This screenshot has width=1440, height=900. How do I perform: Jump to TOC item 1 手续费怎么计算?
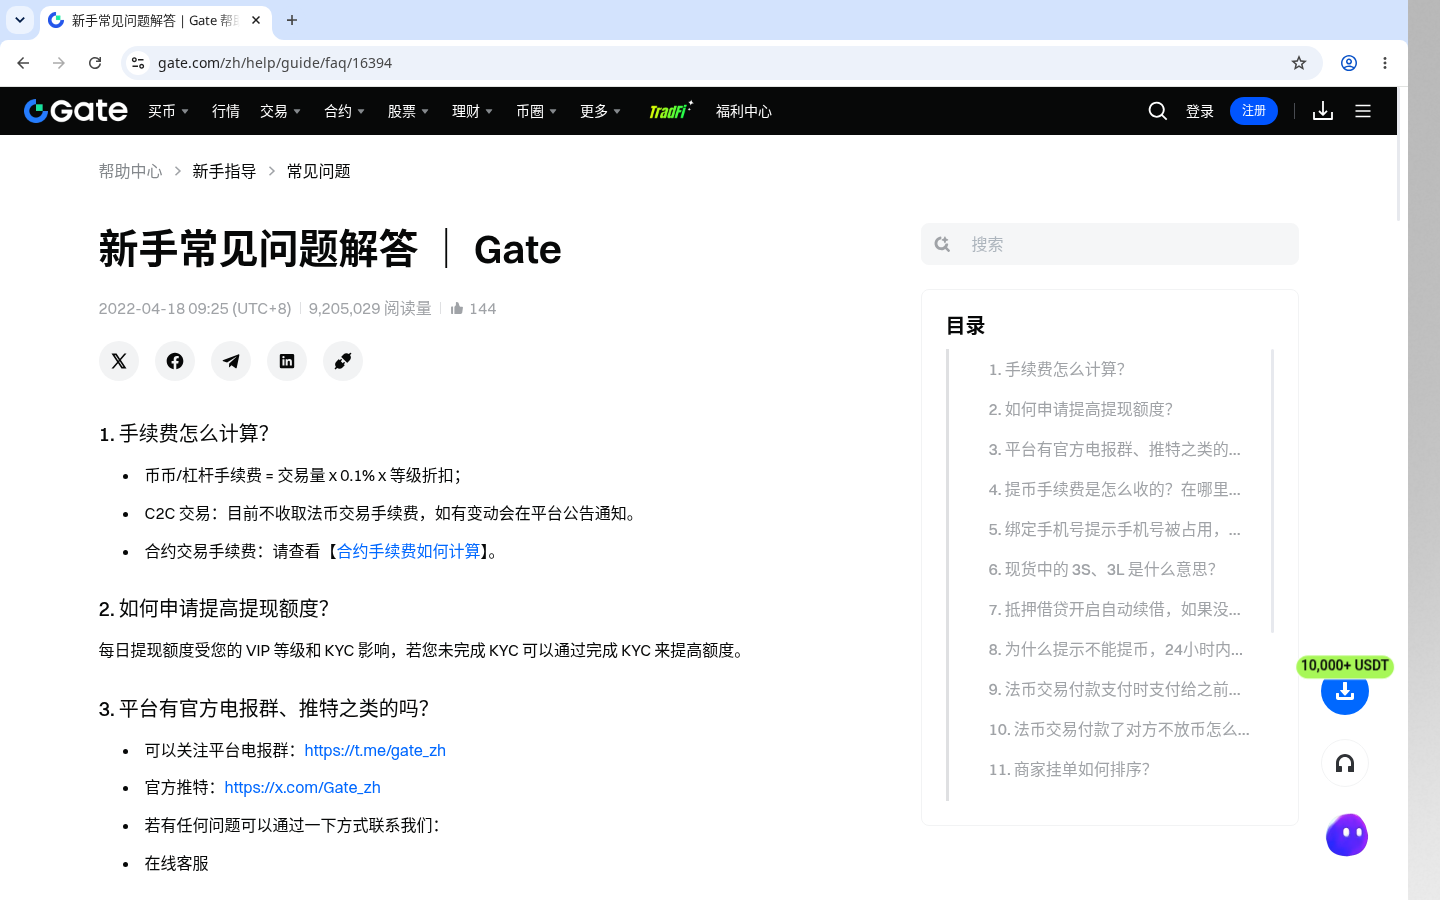1057,369
